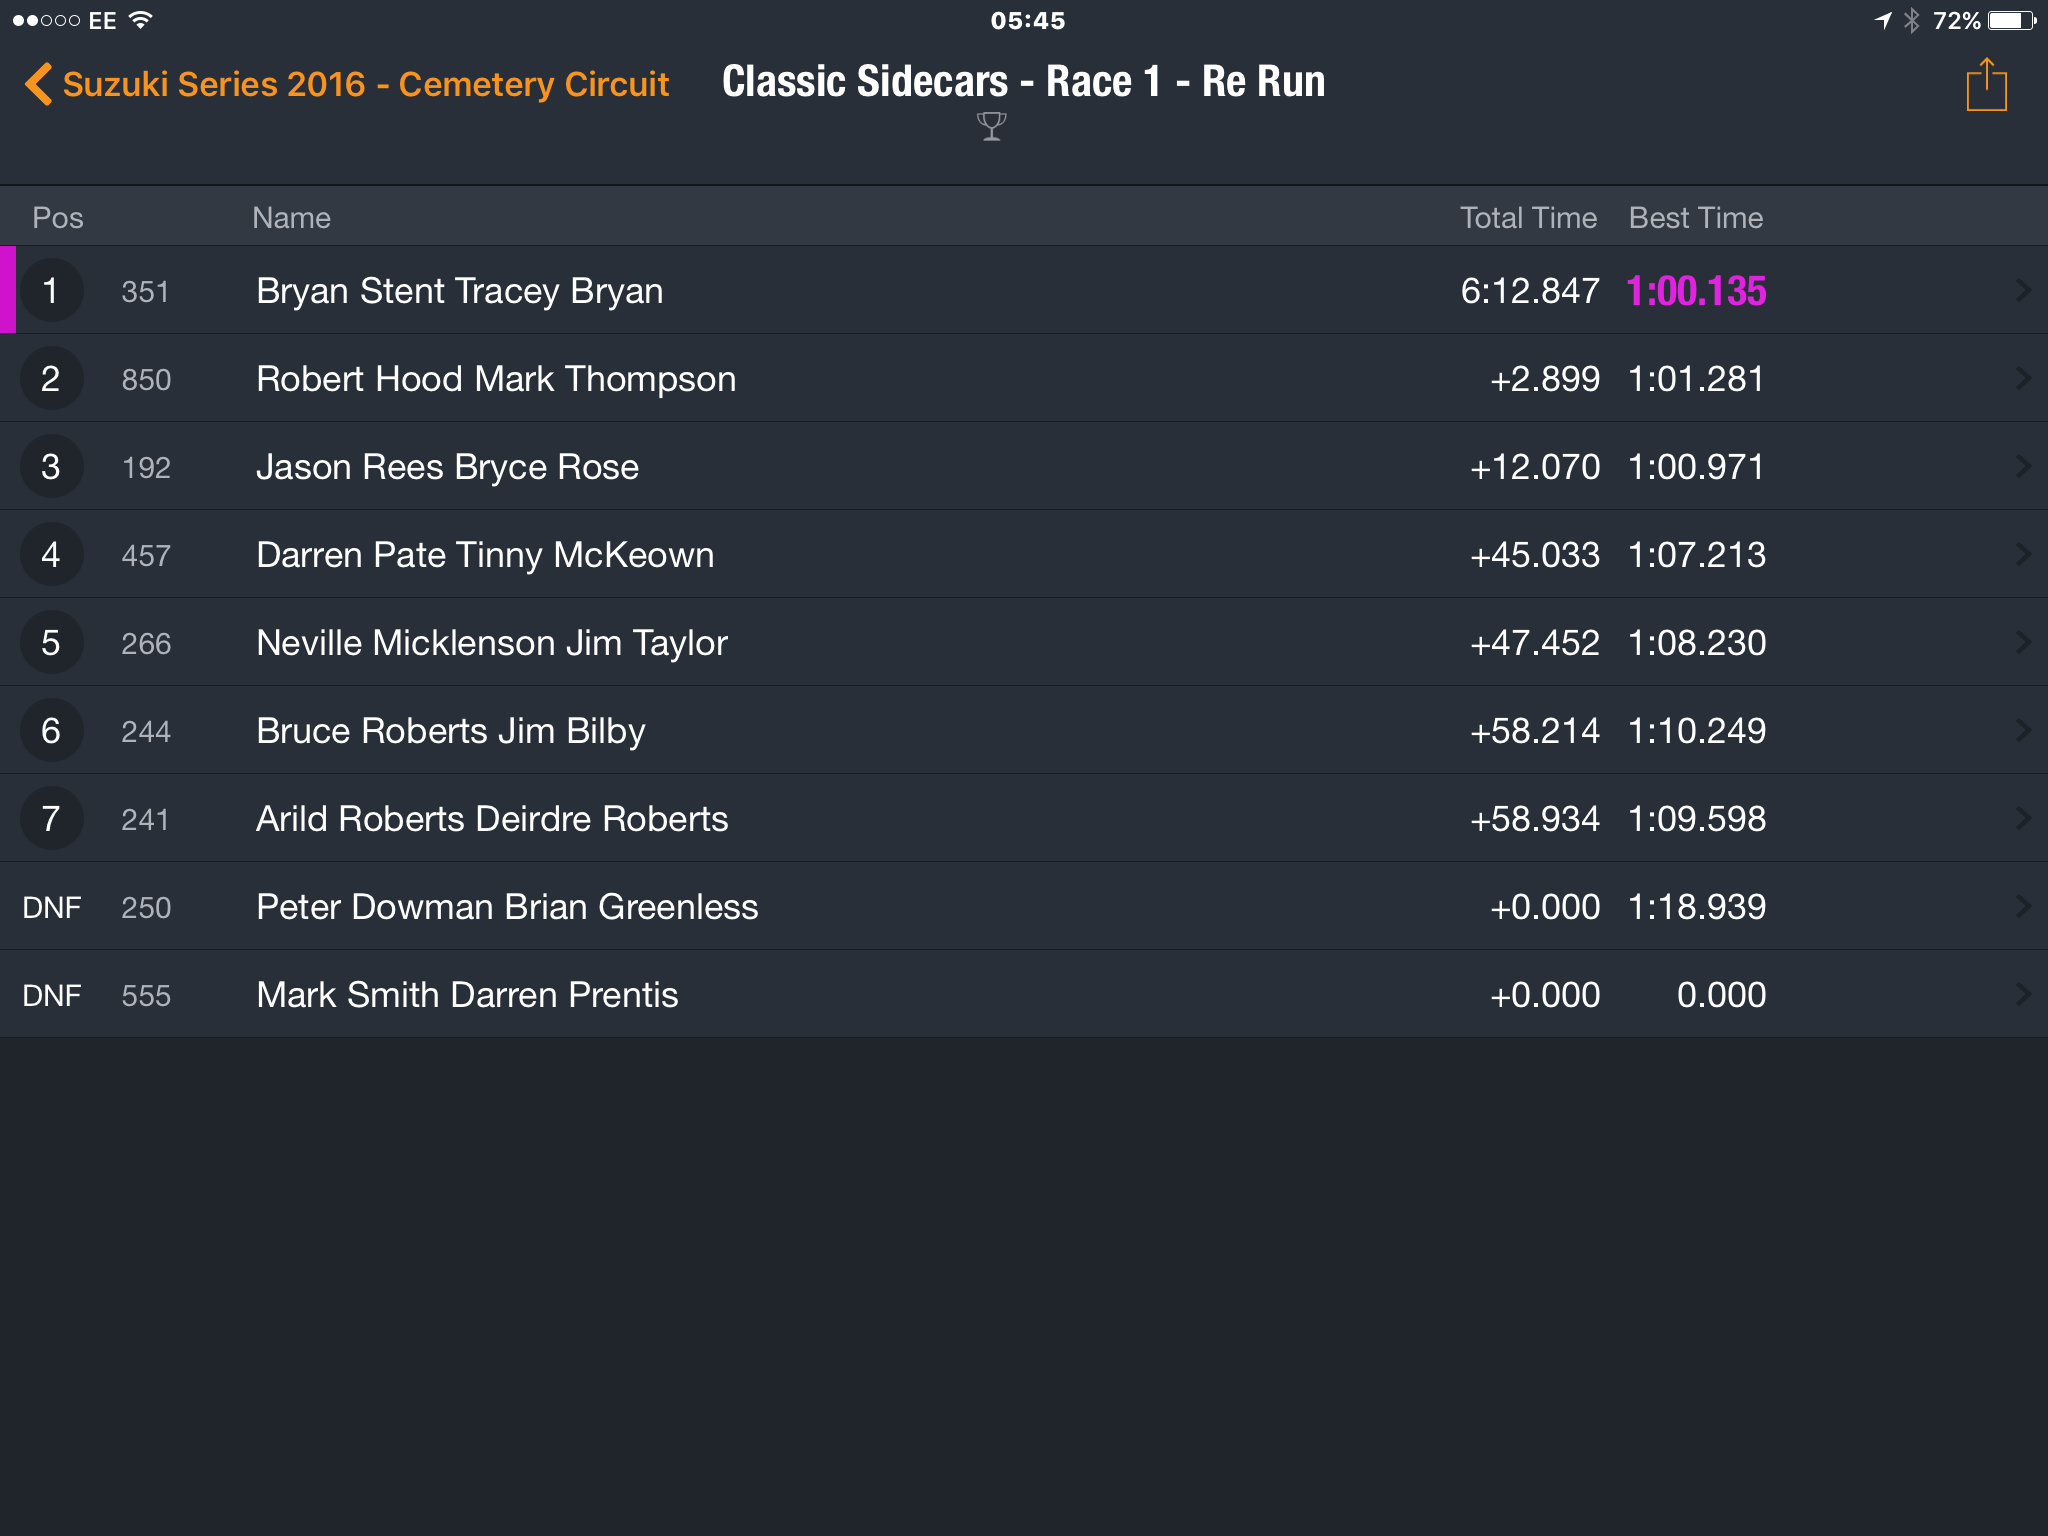Open Jason Rees Bryce Rose entry
This screenshot has width=2048, height=1536.
tap(1024, 466)
